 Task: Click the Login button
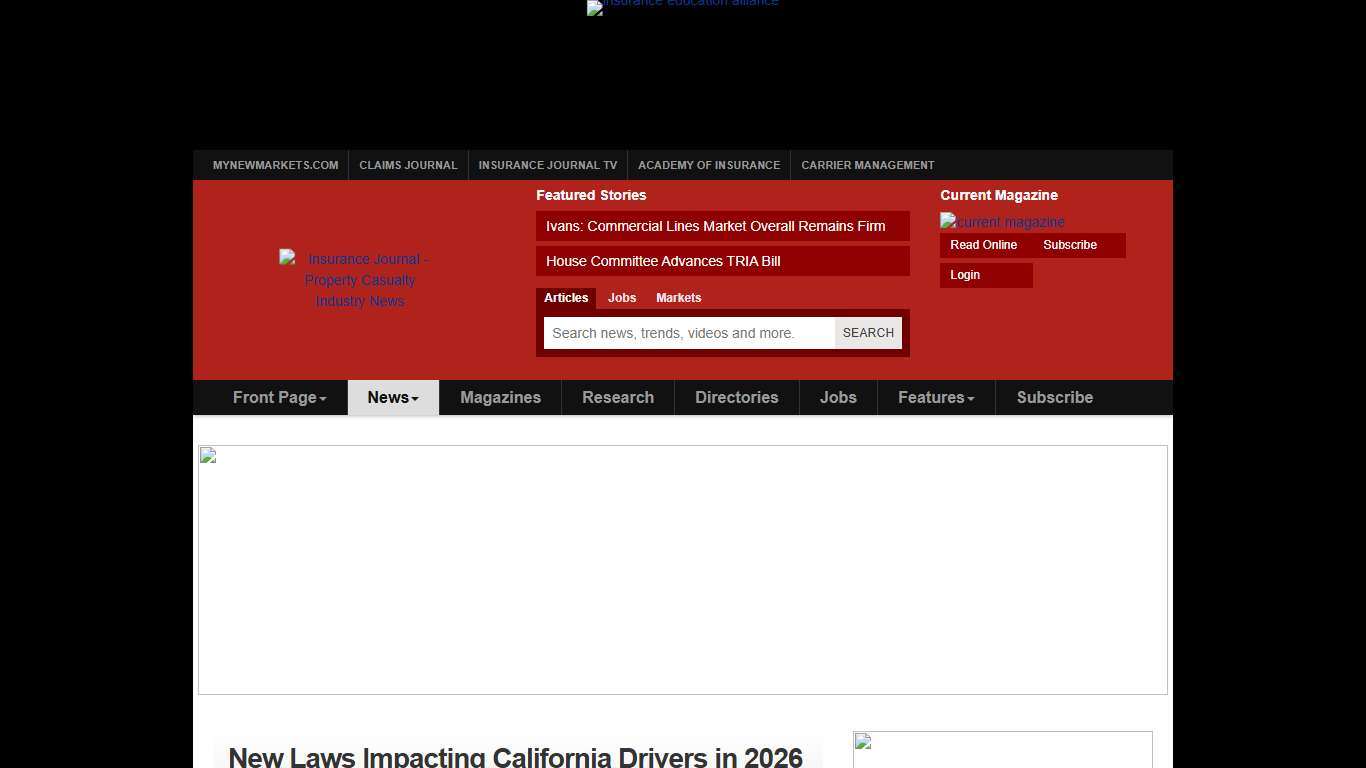coord(964,274)
